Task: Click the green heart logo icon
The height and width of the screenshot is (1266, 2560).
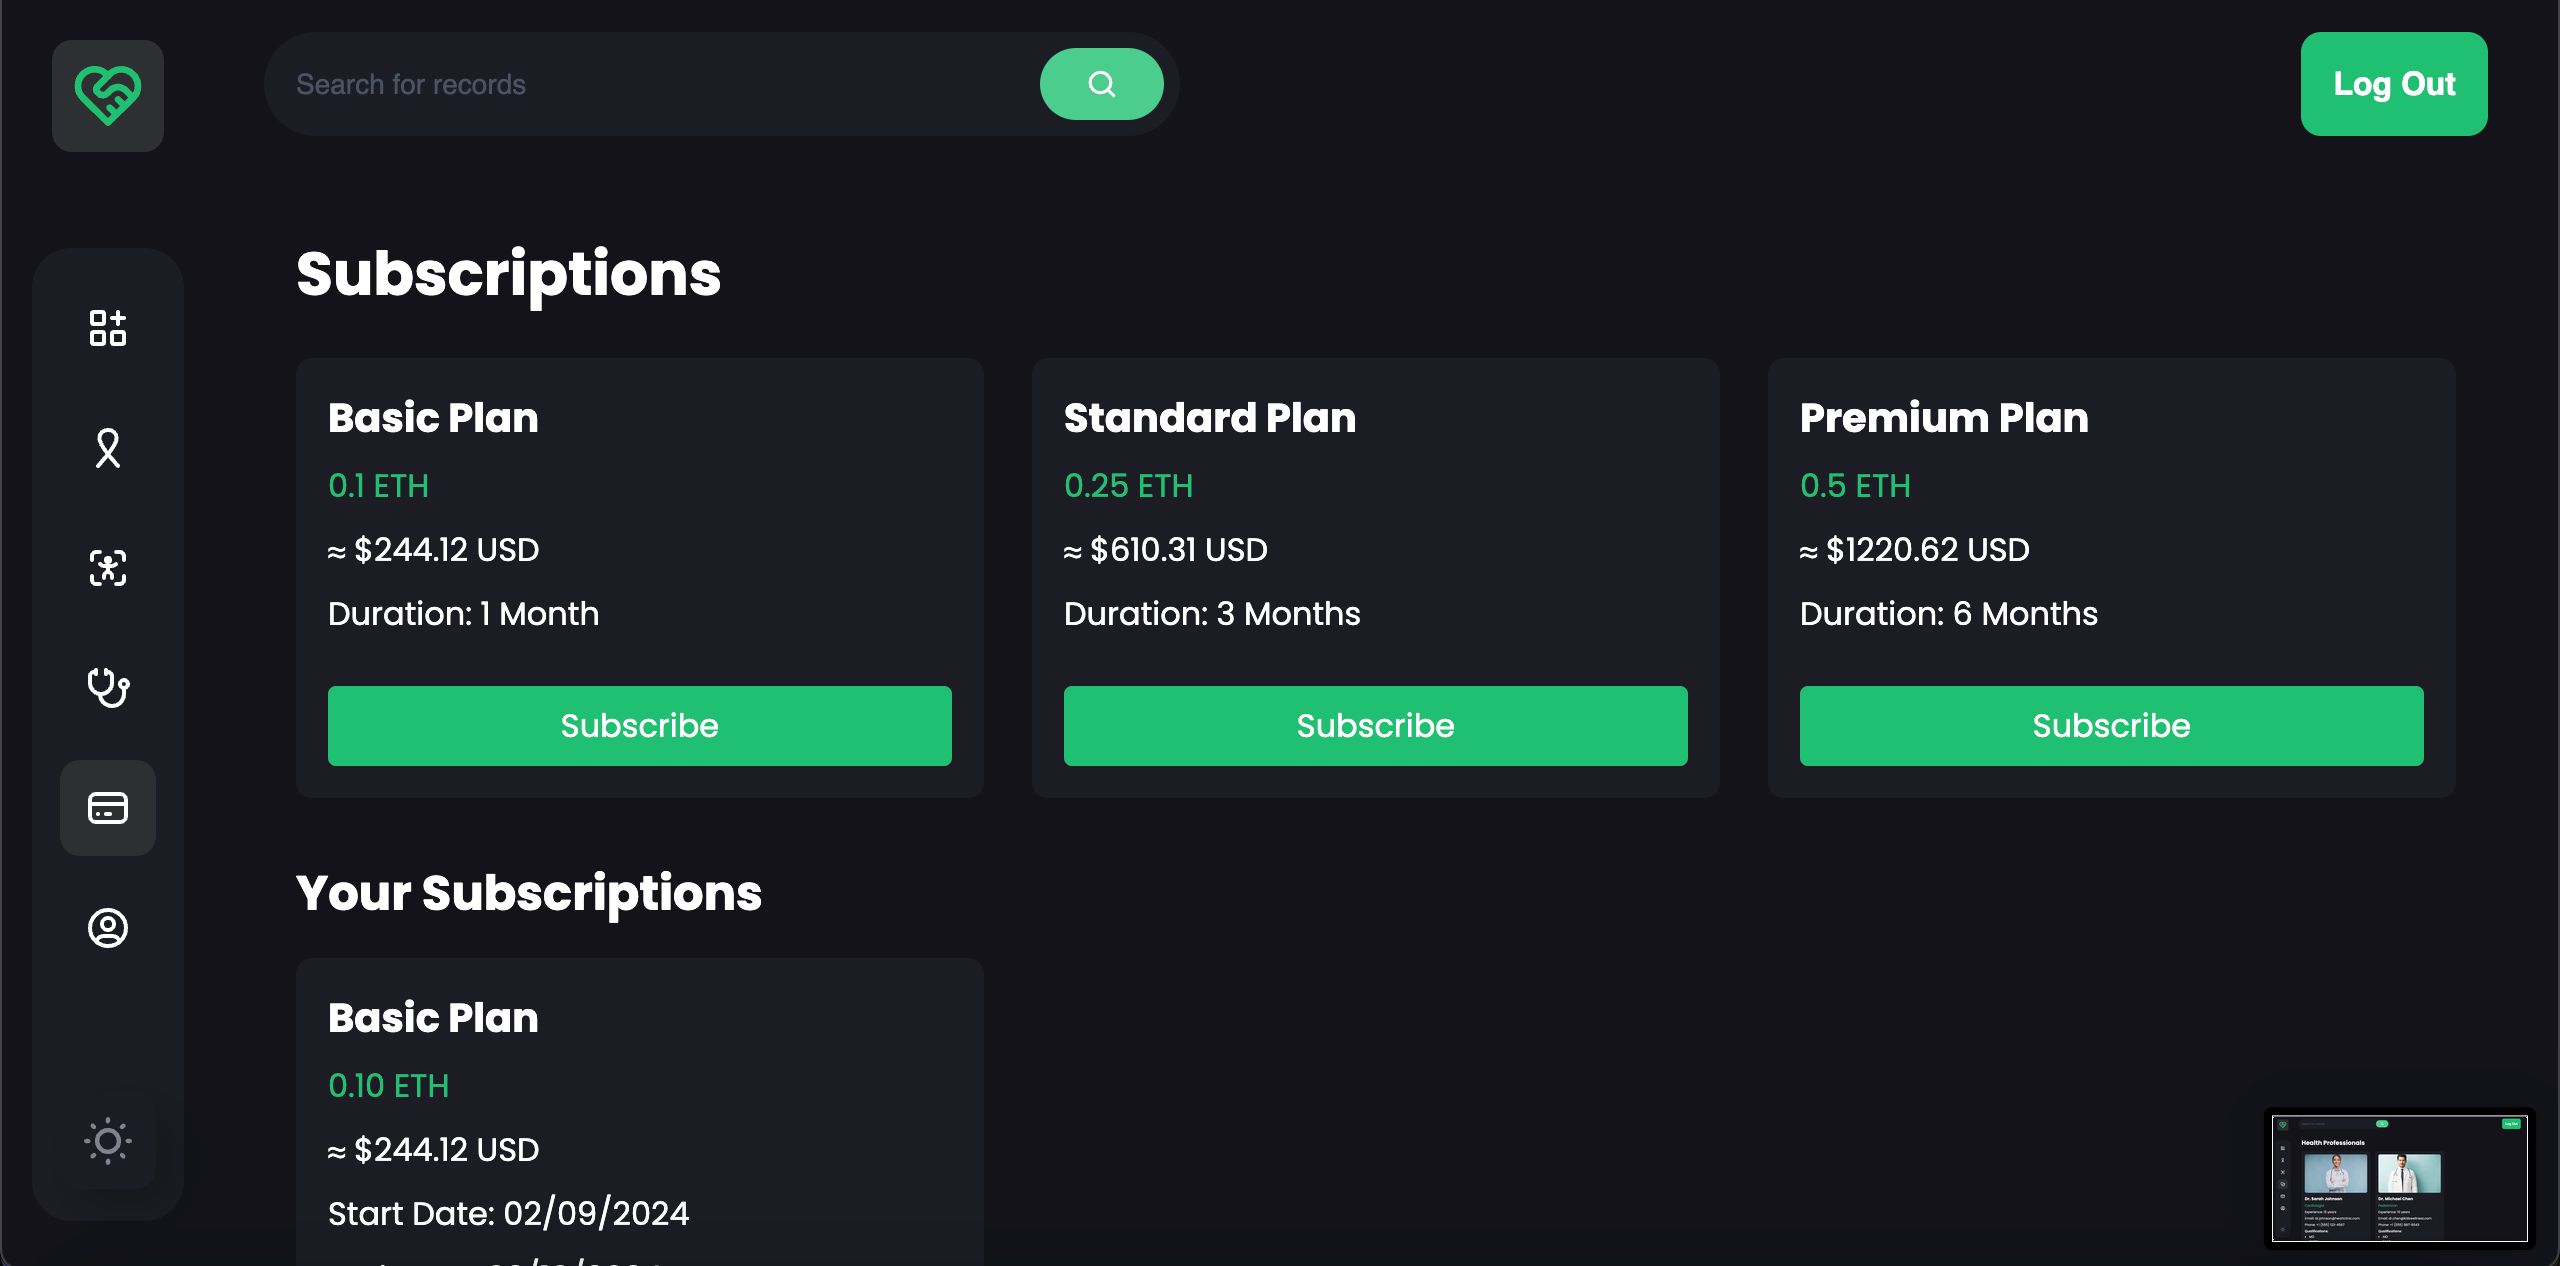Action: (x=108, y=96)
